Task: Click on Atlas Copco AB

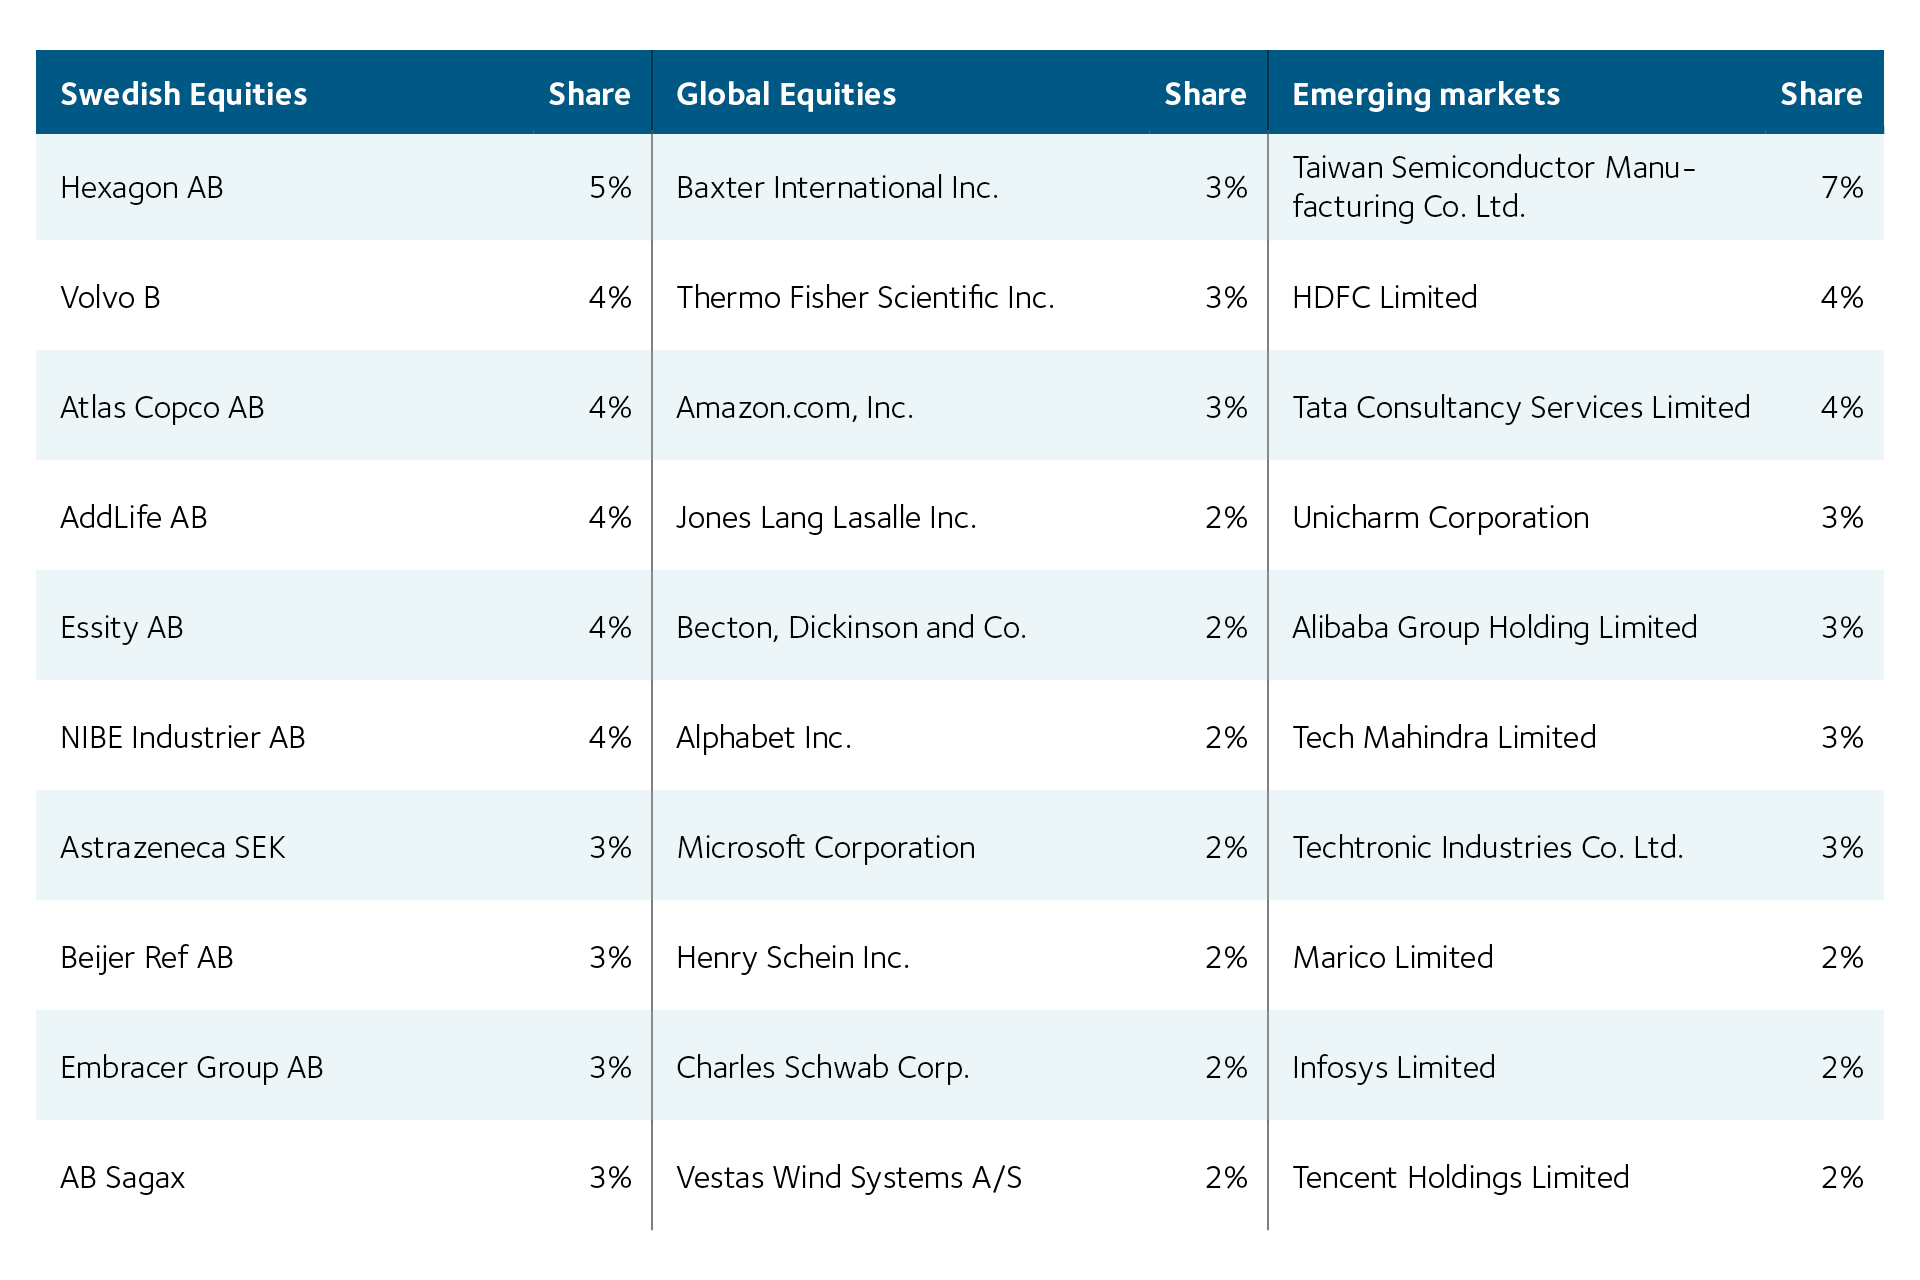Action: click(x=162, y=408)
